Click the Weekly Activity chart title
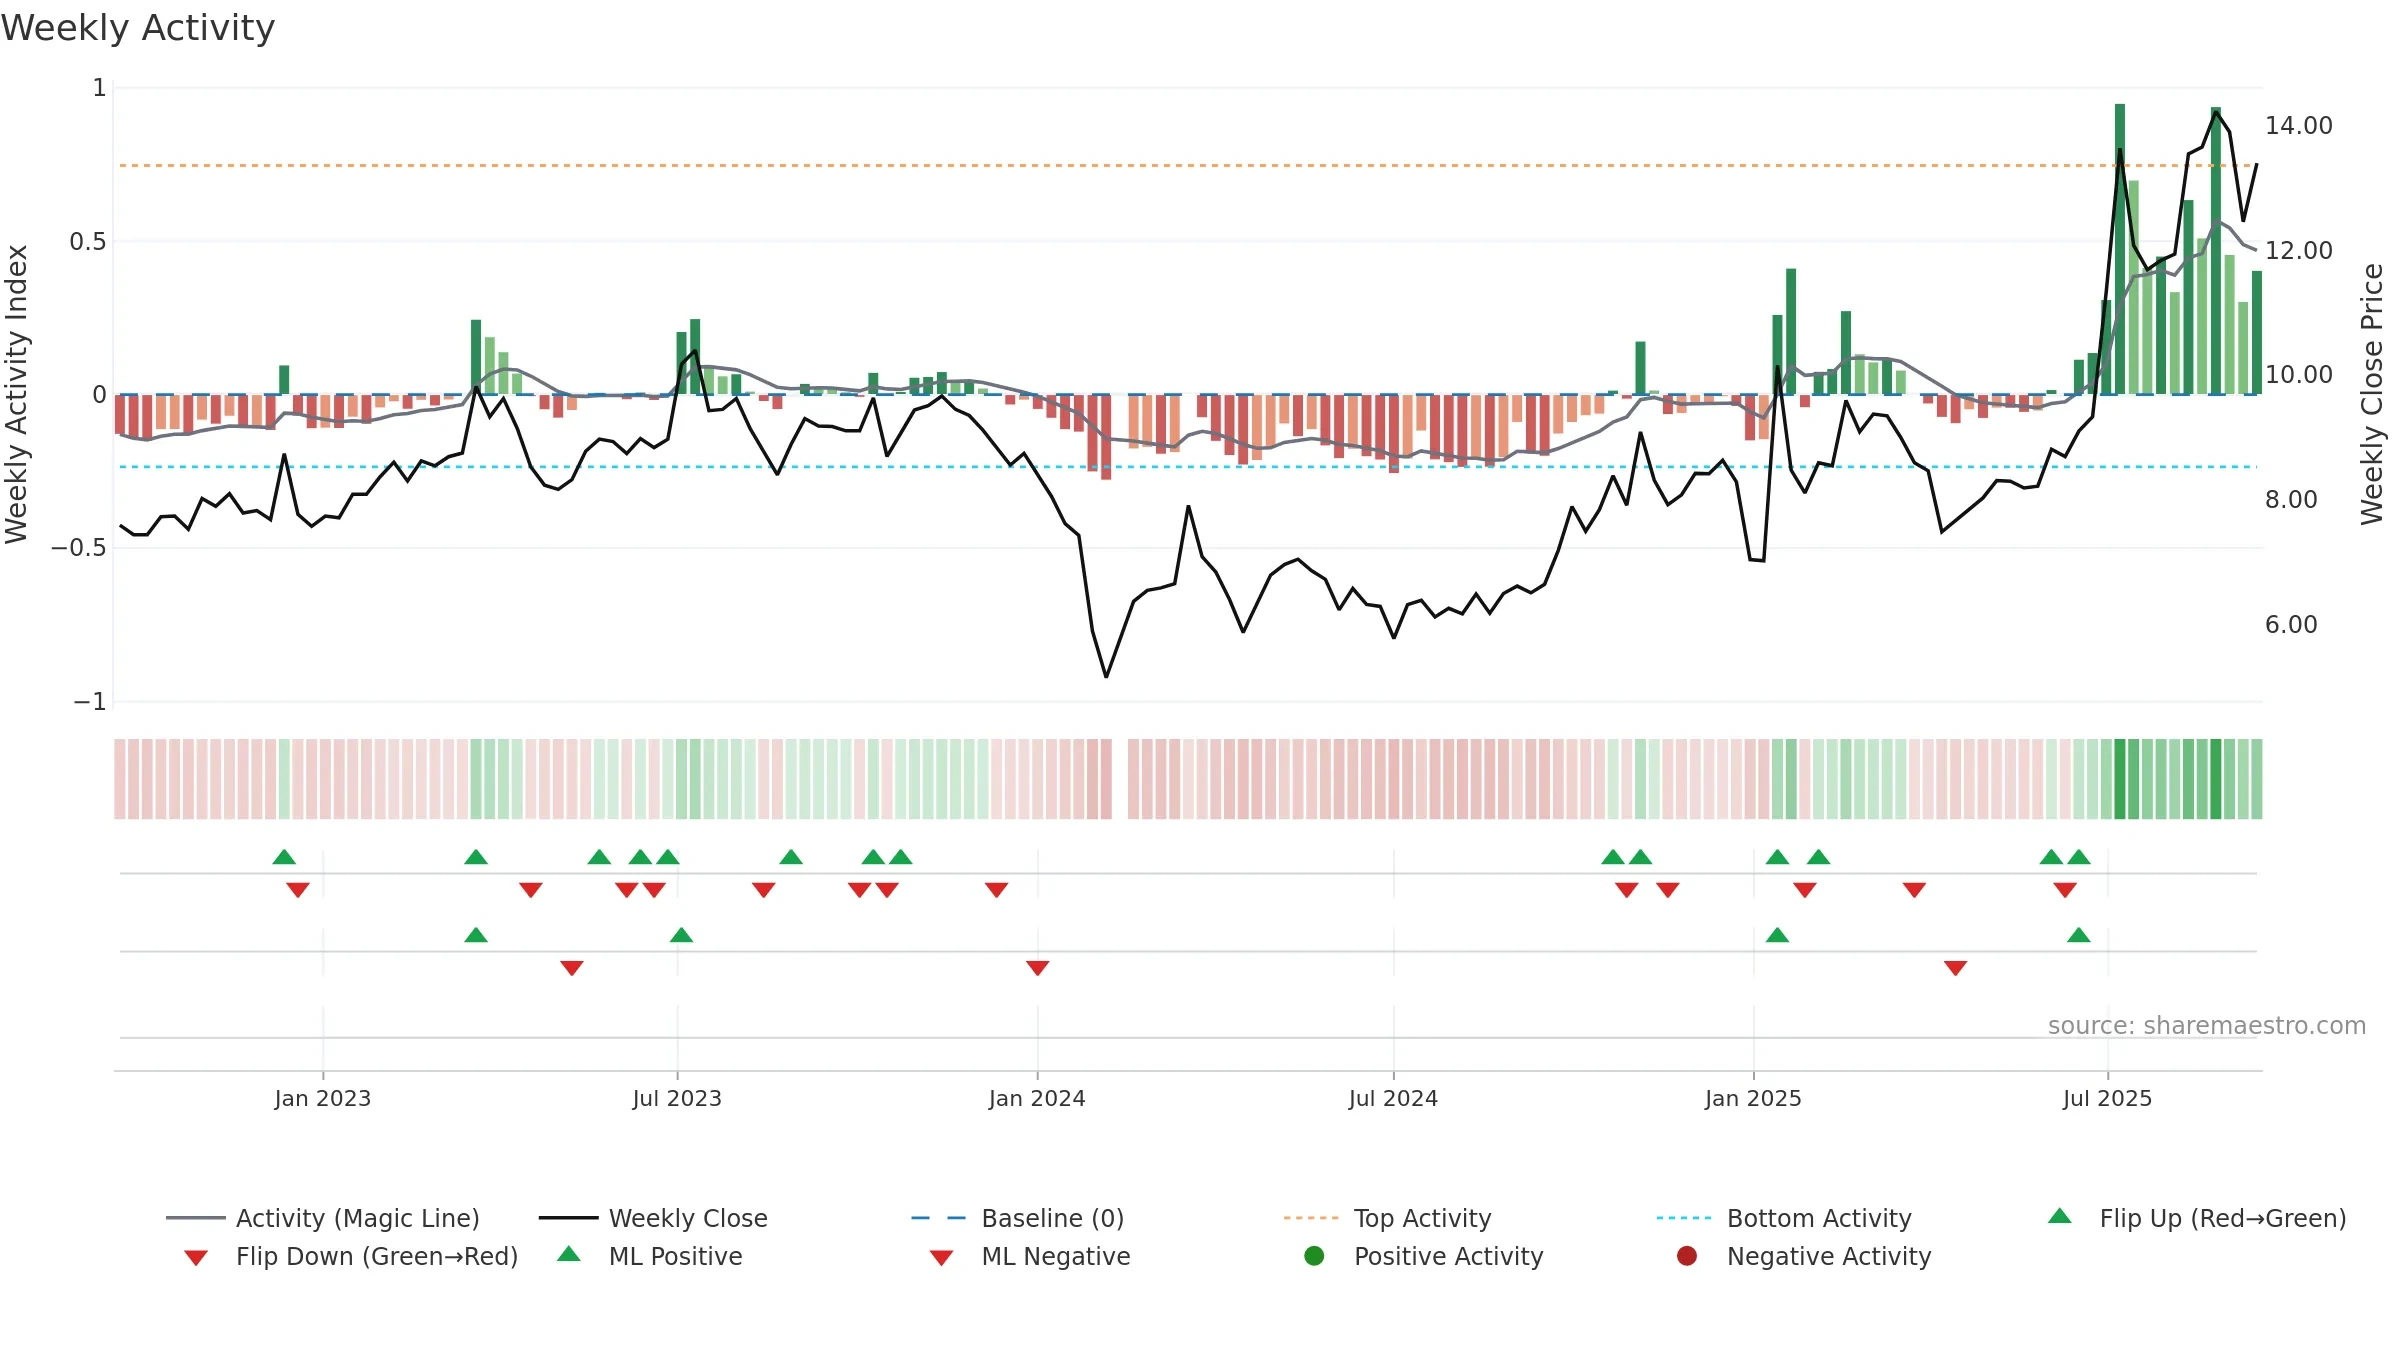This screenshot has height=1350, width=2400. coord(138,28)
